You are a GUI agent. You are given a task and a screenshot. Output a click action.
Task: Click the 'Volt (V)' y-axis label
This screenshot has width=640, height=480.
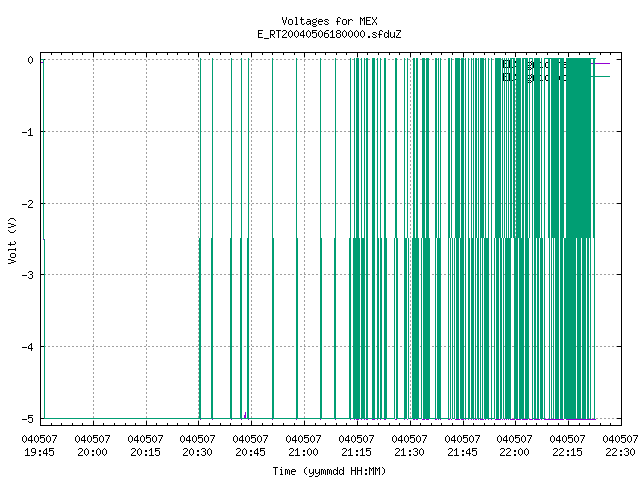[12, 240]
